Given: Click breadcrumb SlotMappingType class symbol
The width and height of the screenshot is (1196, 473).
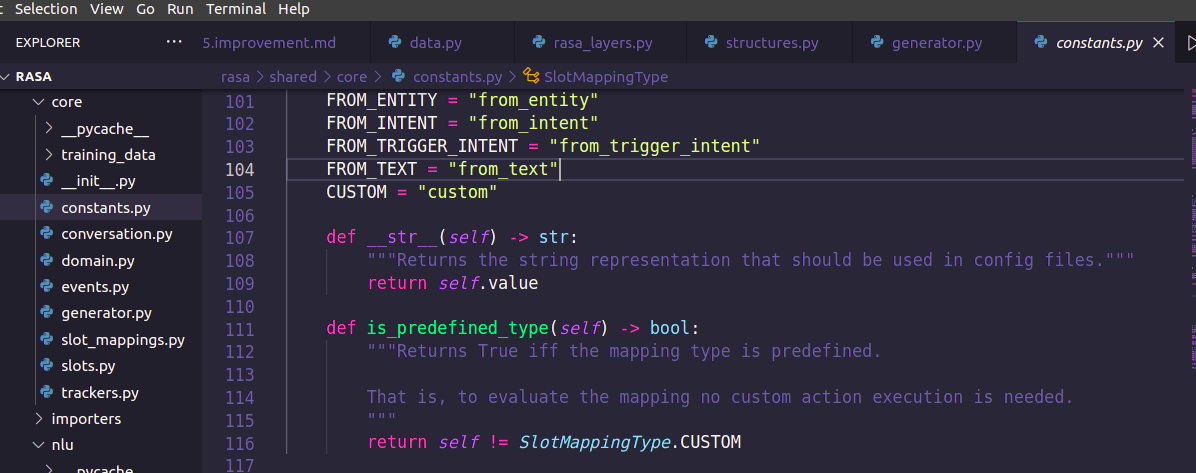Looking at the screenshot, I should (x=606, y=77).
